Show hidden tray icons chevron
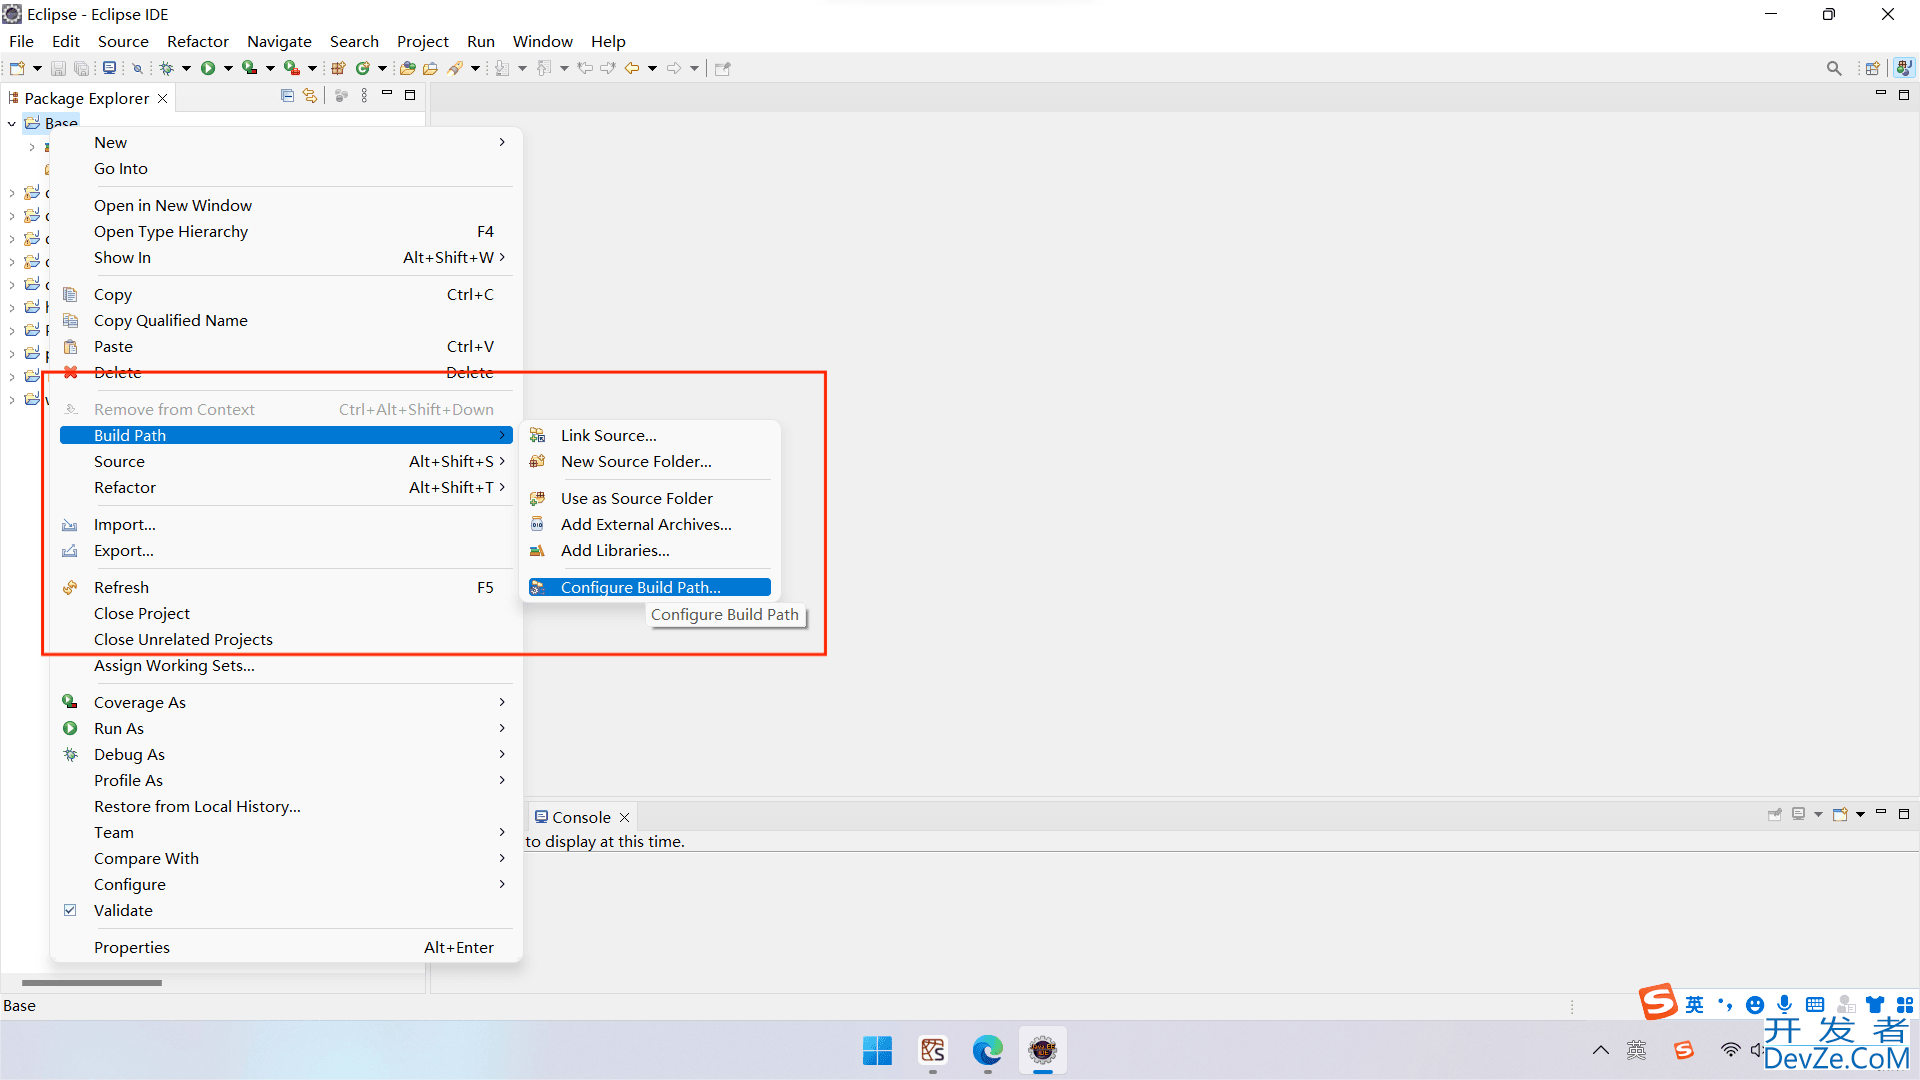 point(1600,1050)
